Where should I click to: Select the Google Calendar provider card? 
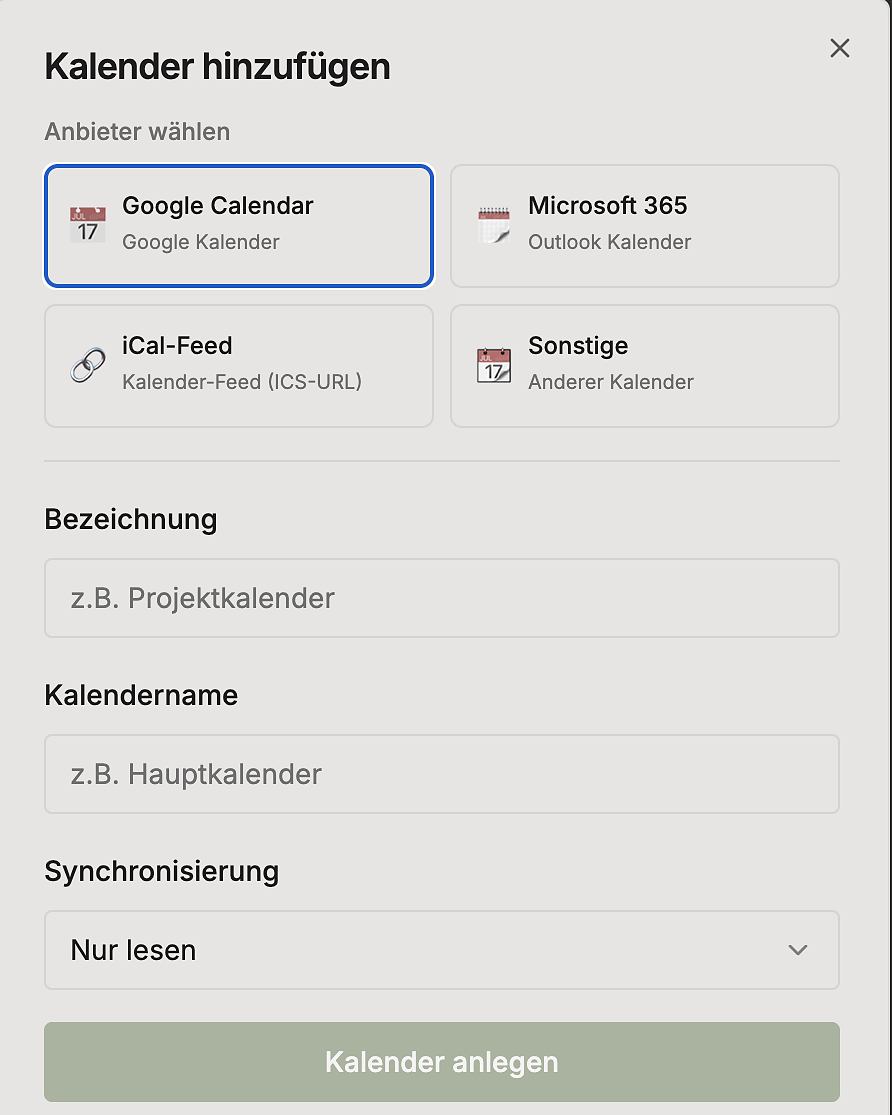tap(239, 226)
